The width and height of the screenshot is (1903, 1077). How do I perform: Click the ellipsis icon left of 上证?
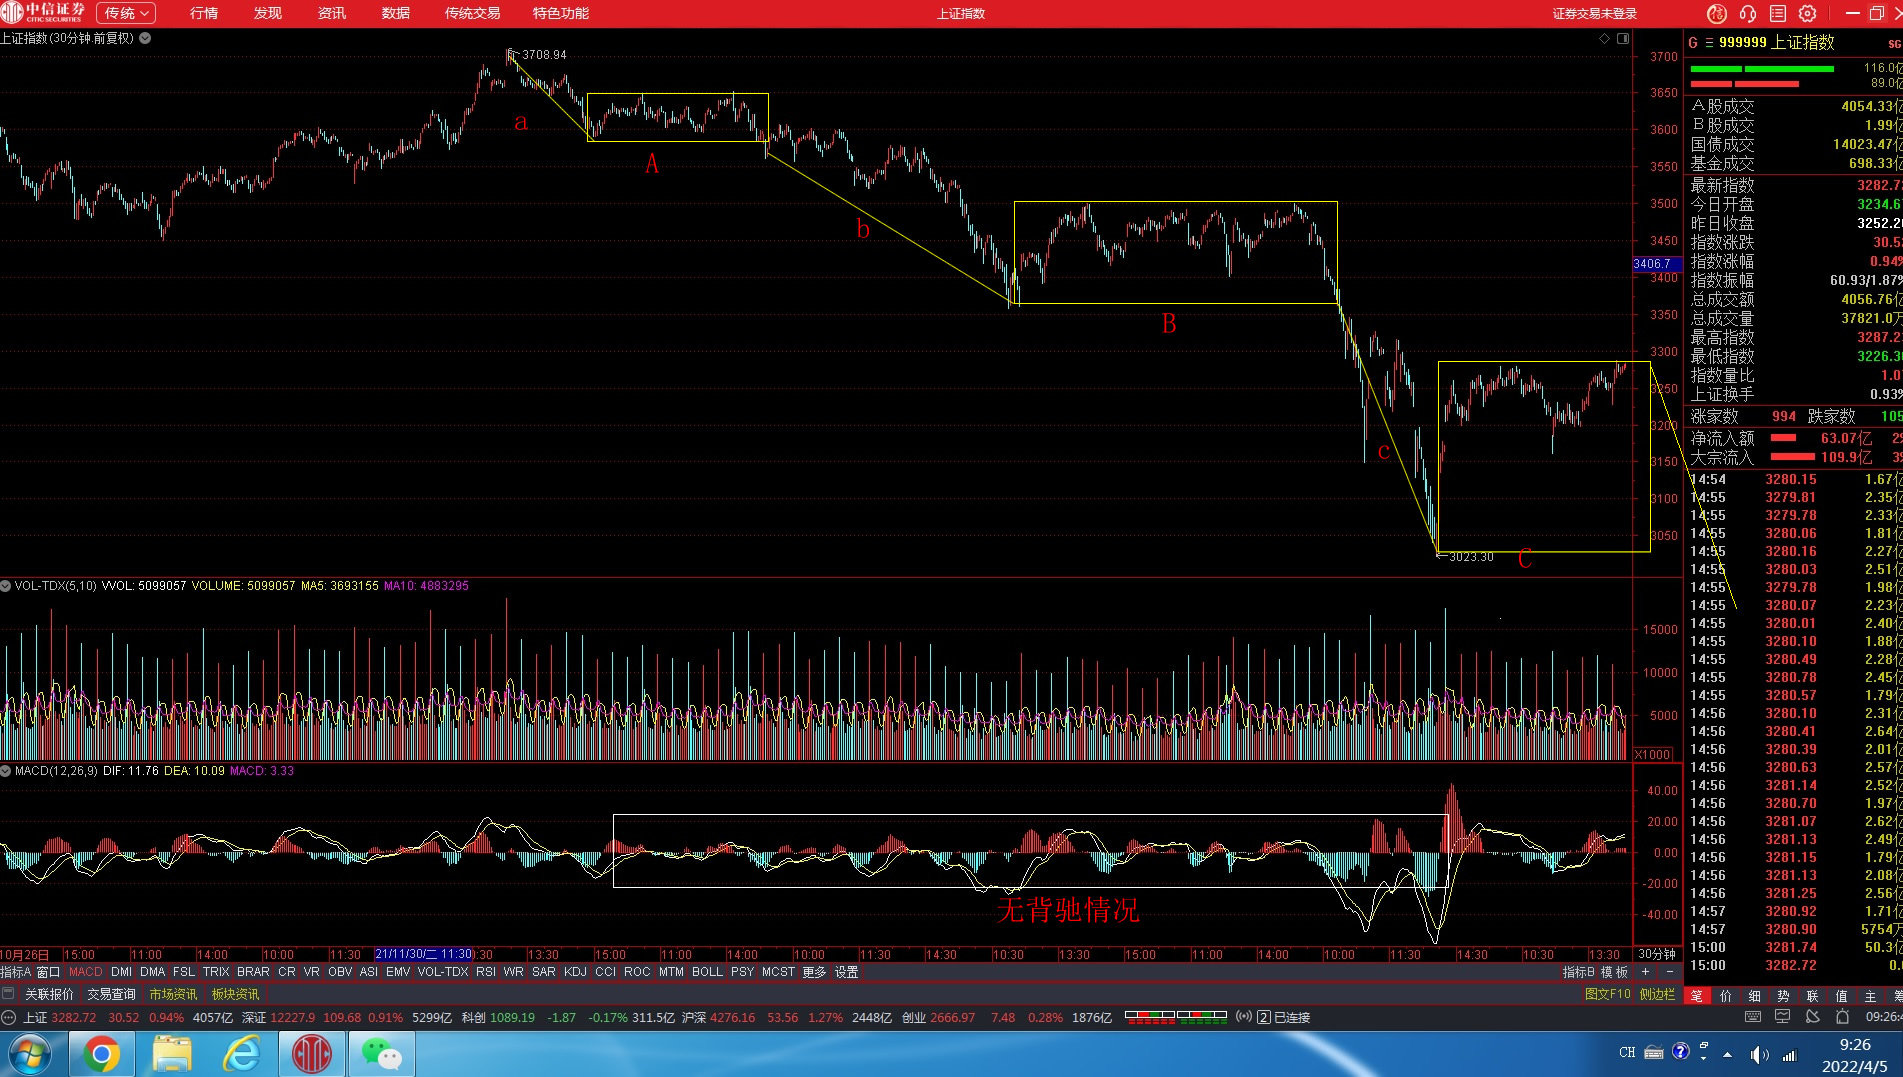point(9,1017)
